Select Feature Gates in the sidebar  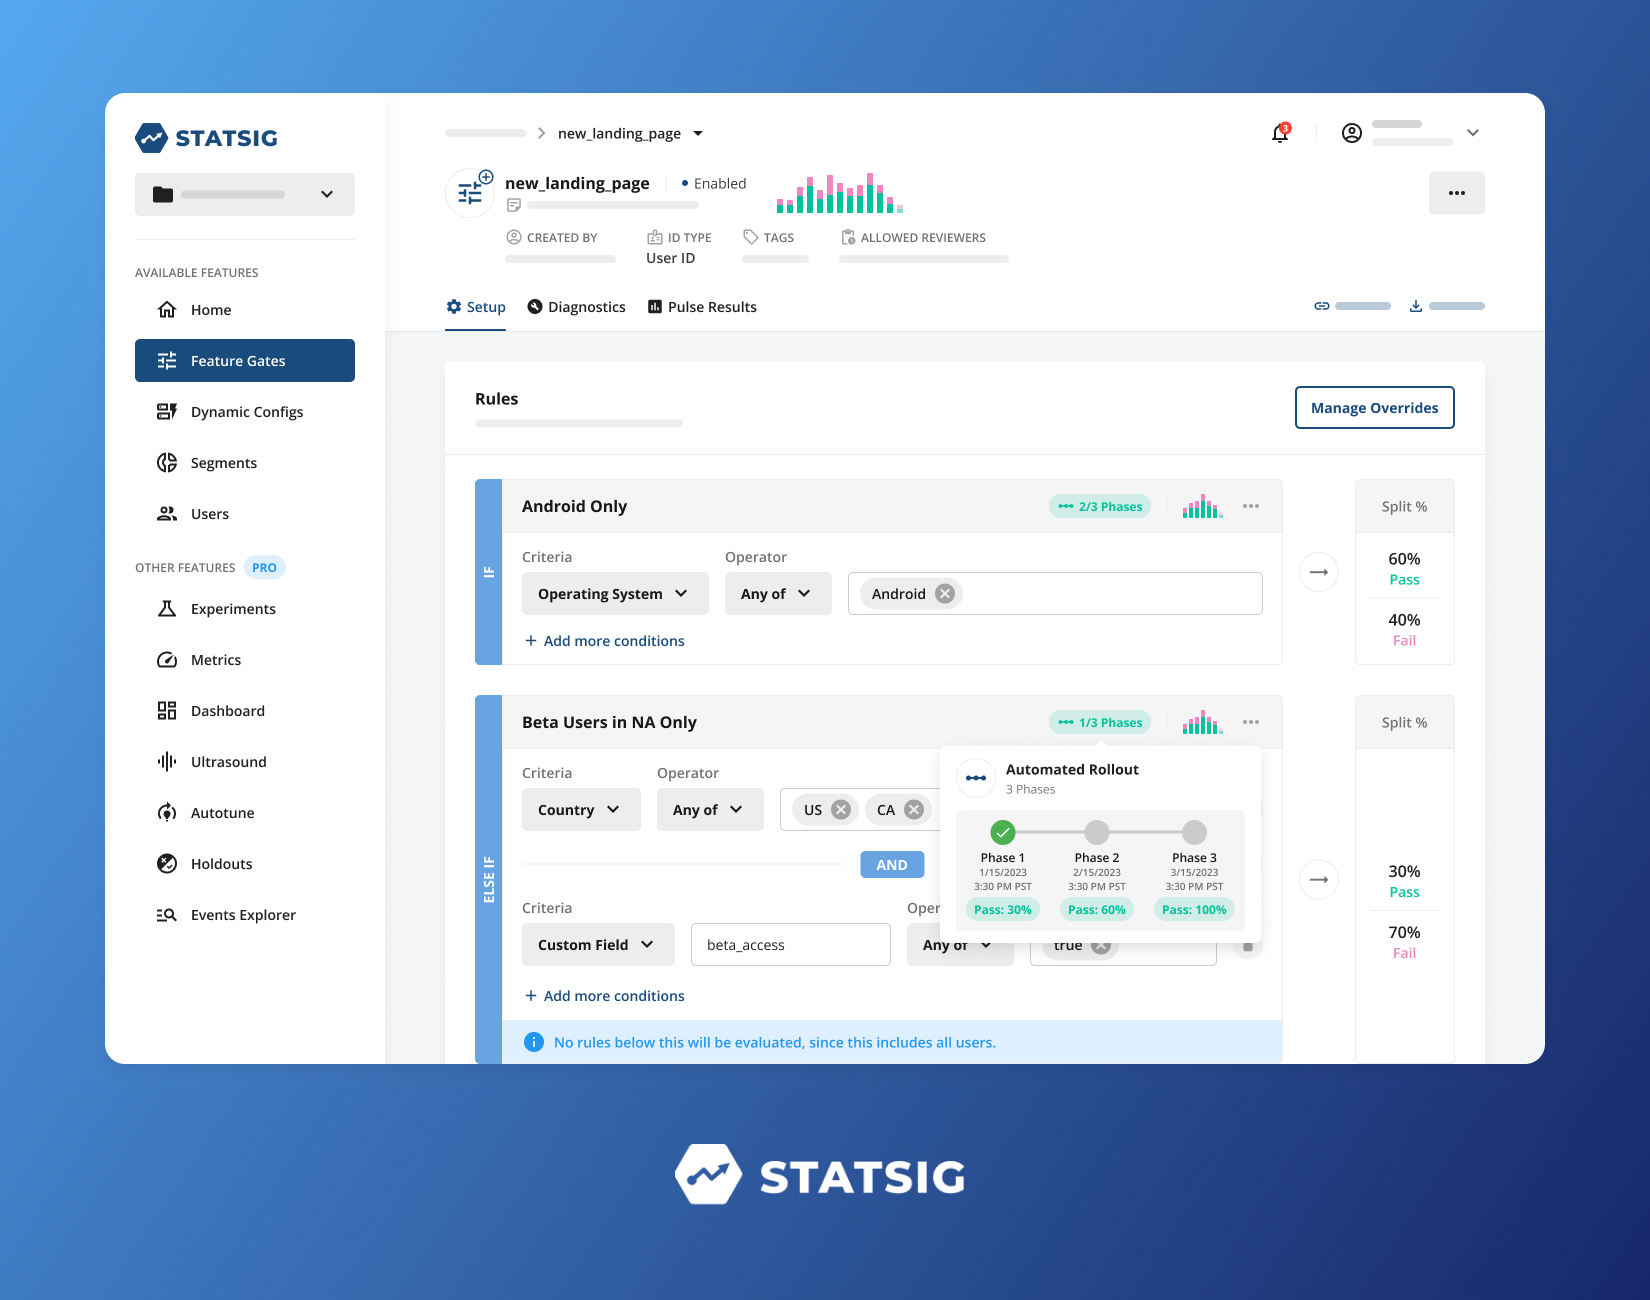245,361
